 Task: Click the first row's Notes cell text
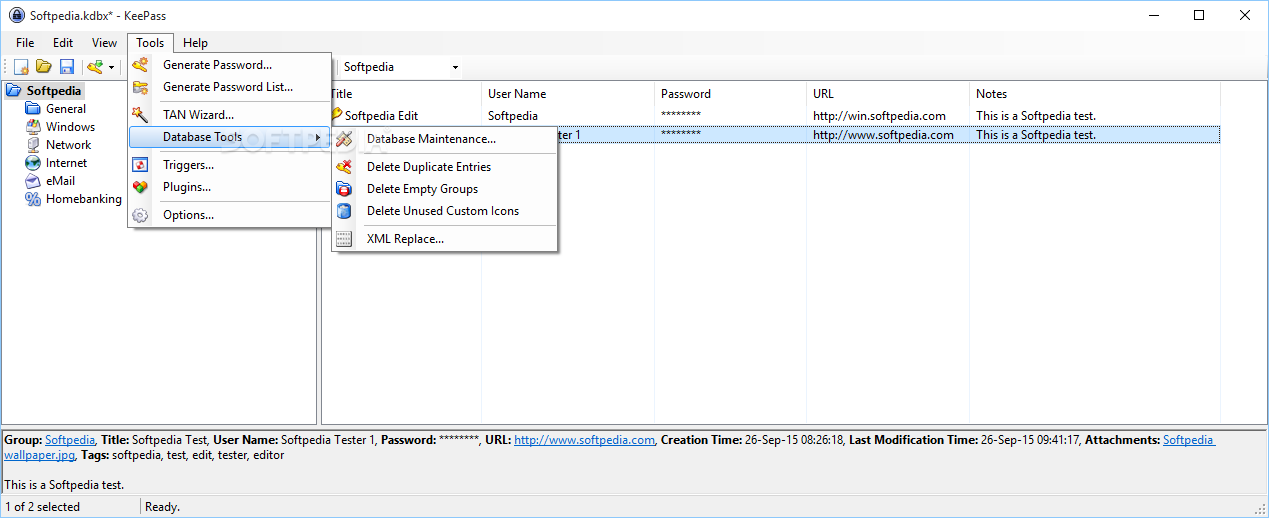(1036, 116)
